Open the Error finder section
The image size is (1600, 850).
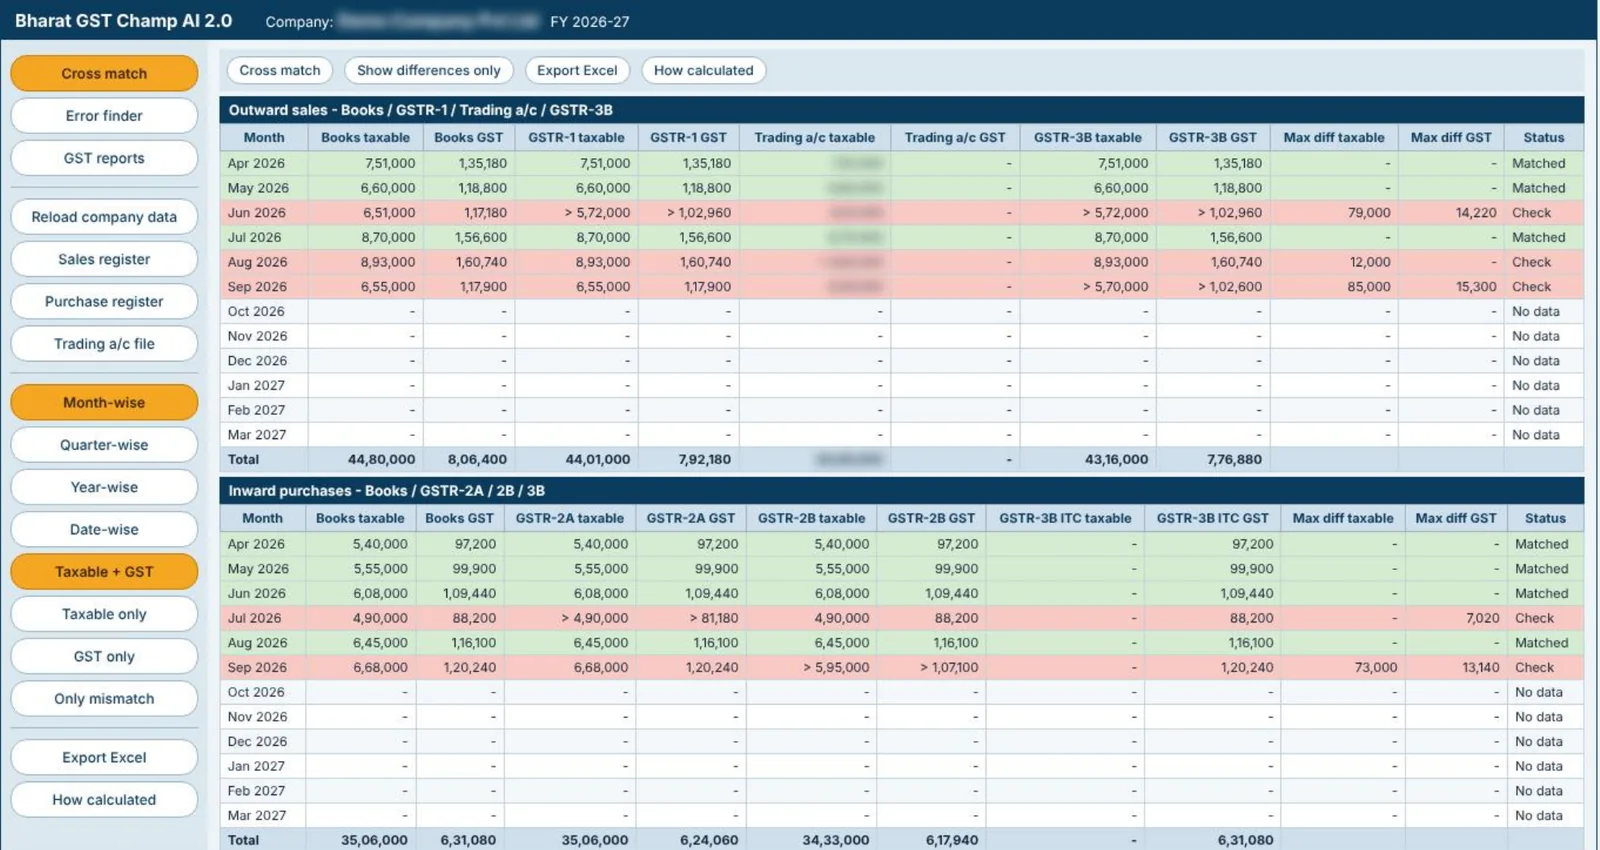pos(104,116)
